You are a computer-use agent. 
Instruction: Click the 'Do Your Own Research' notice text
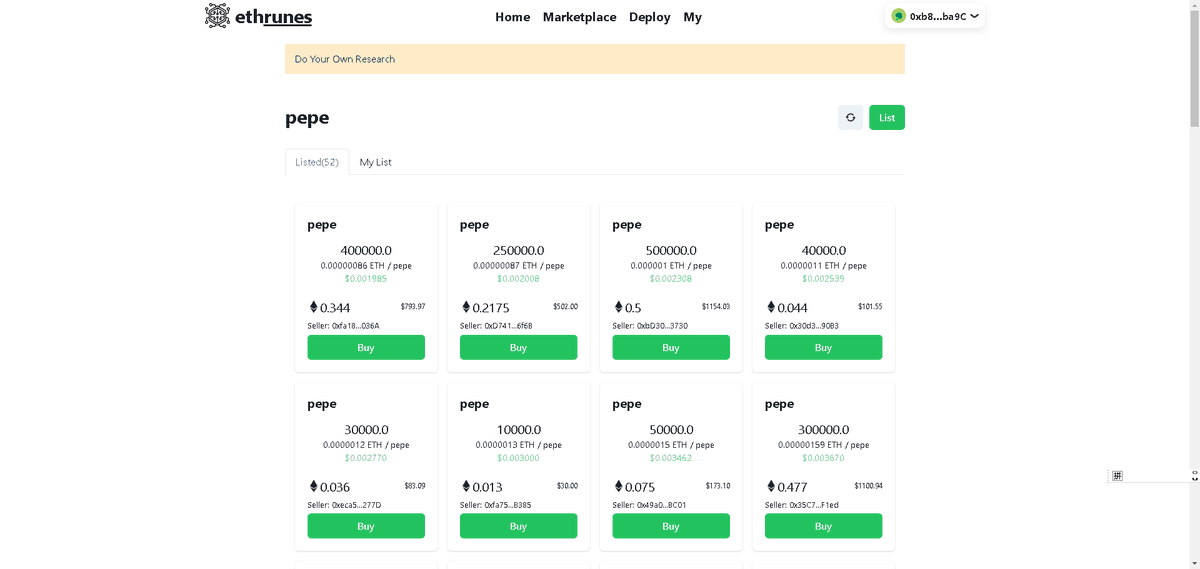345,59
